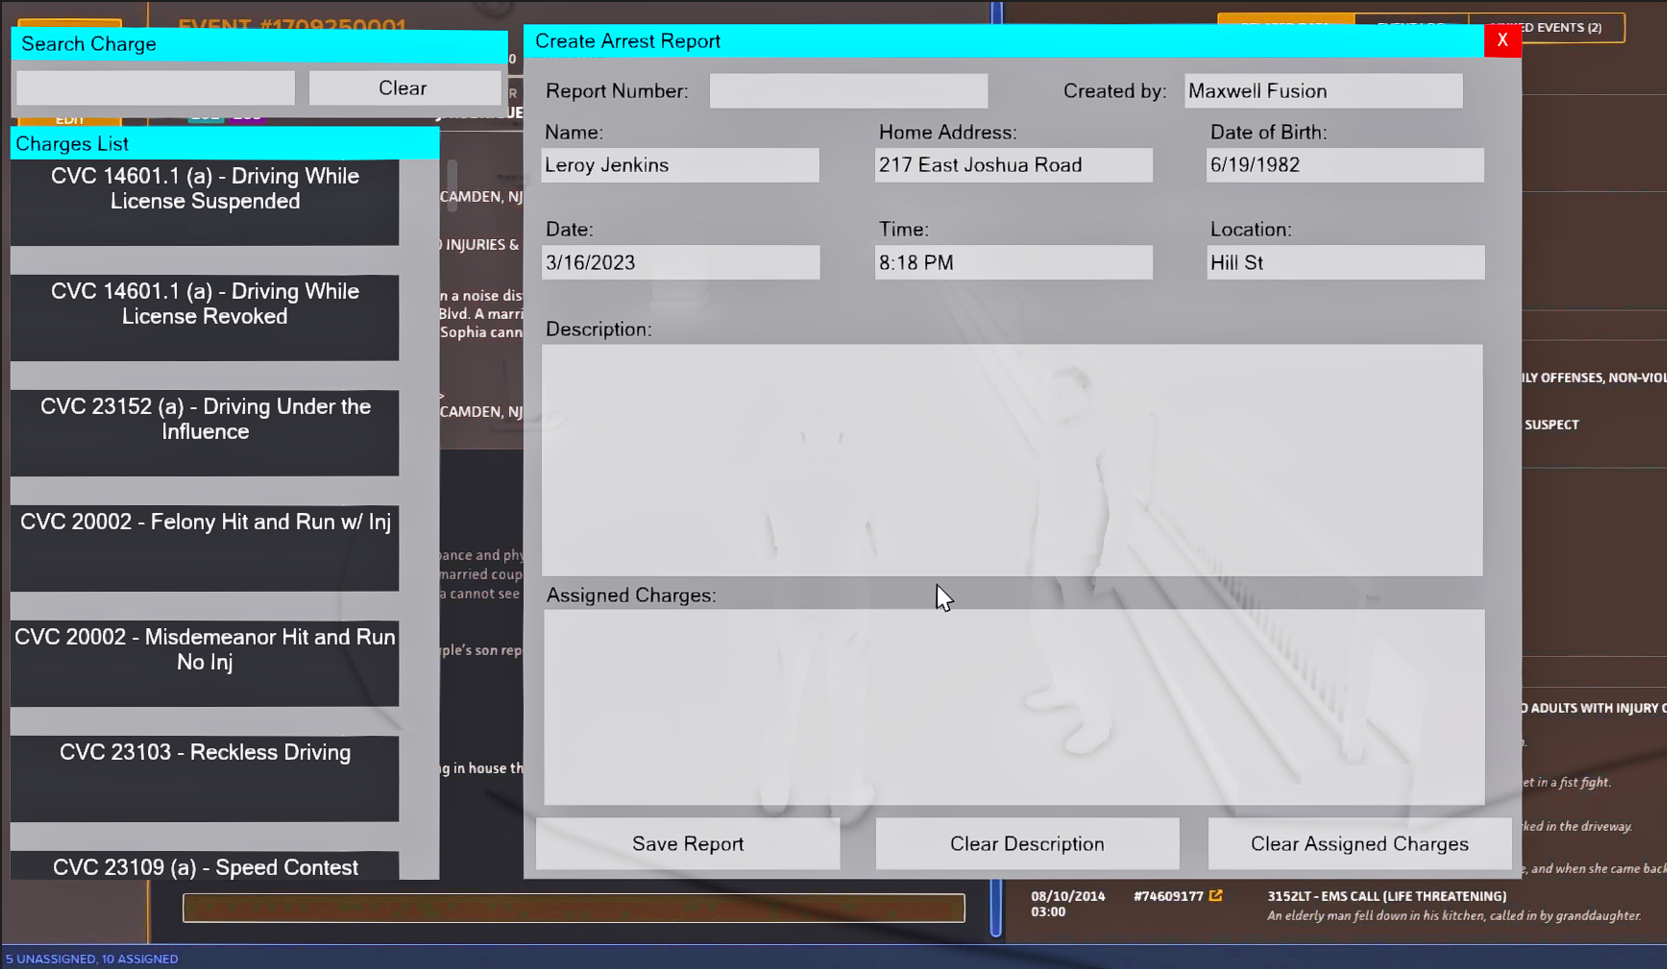Click the Save Report button
Viewport: 1667px width, 969px height.
click(687, 843)
